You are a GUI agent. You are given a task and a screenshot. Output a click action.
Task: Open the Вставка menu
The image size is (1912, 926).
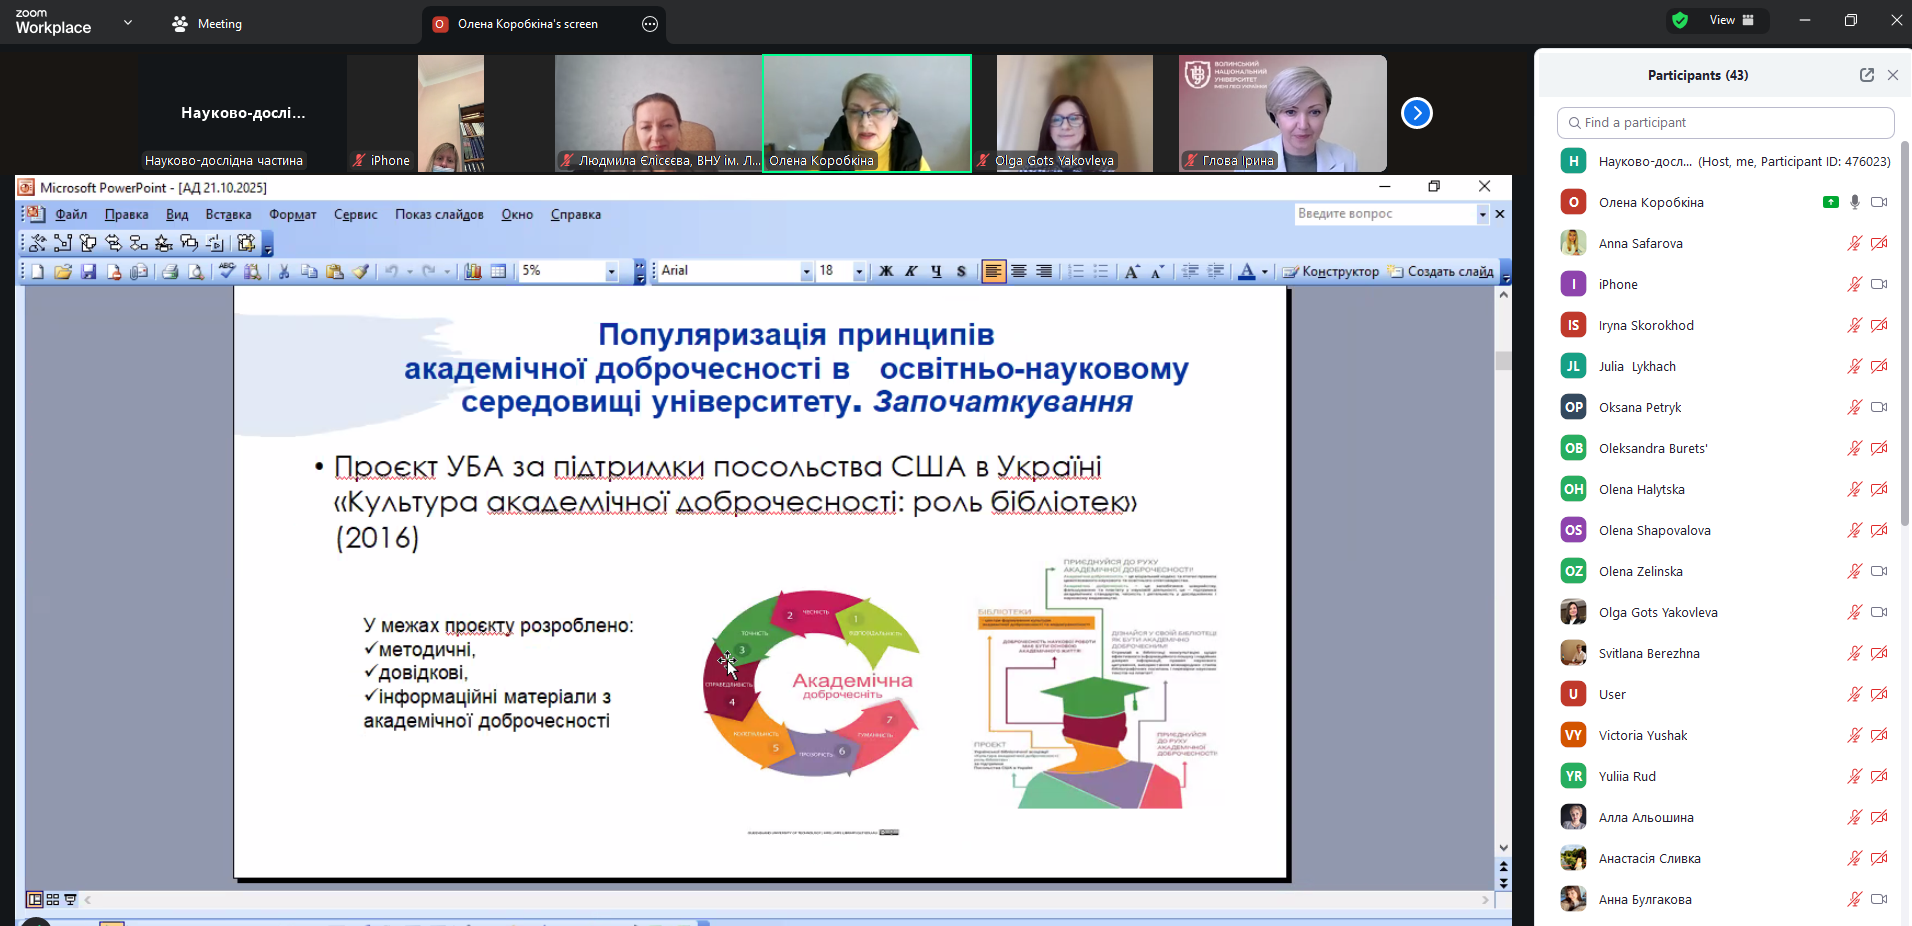228,214
